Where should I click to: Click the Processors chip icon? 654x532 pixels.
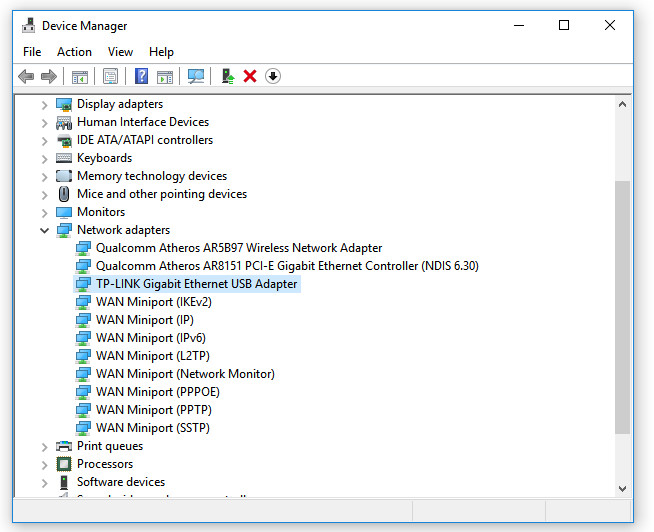tap(64, 464)
